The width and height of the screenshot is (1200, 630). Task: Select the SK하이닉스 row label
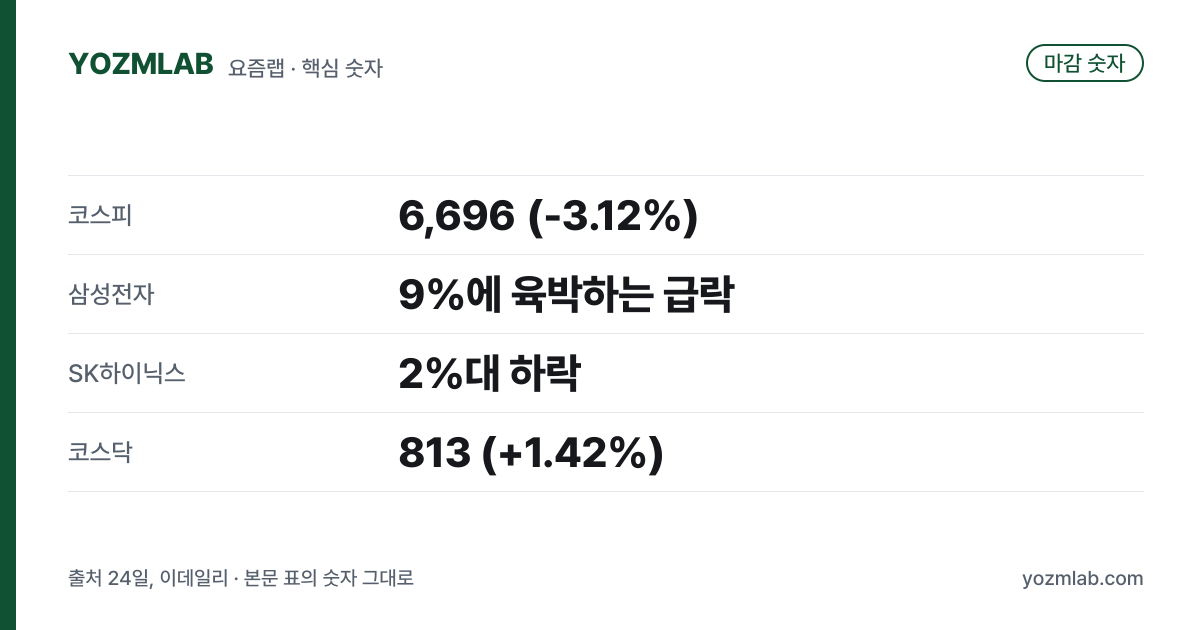pyautogui.click(x=127, y=373)
